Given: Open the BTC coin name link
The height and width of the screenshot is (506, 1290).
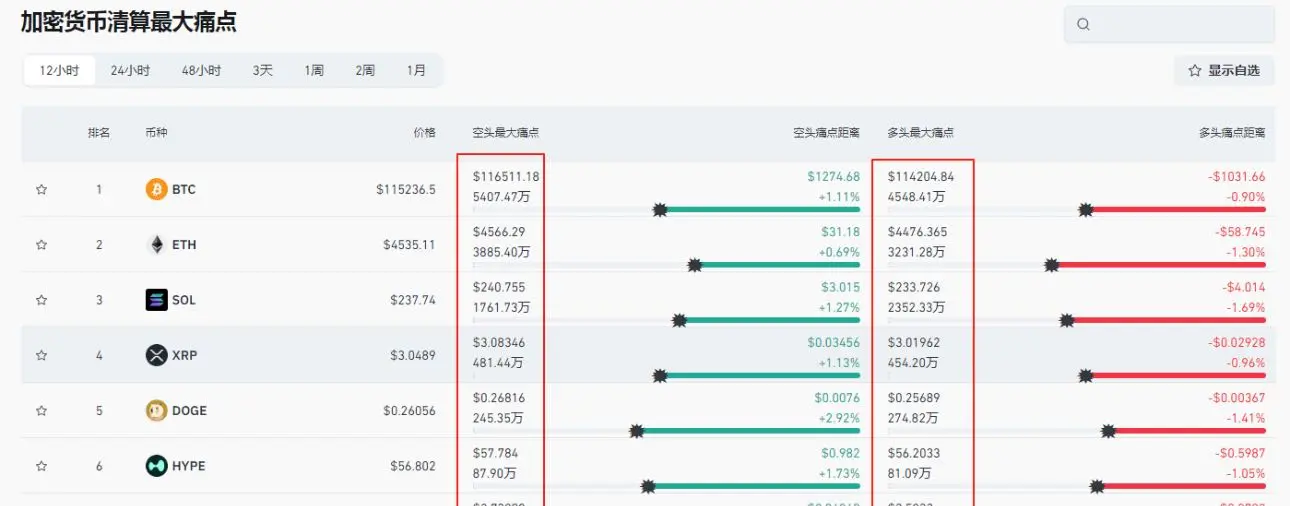Looking at the screenshot, I should (x=184, y=189).
